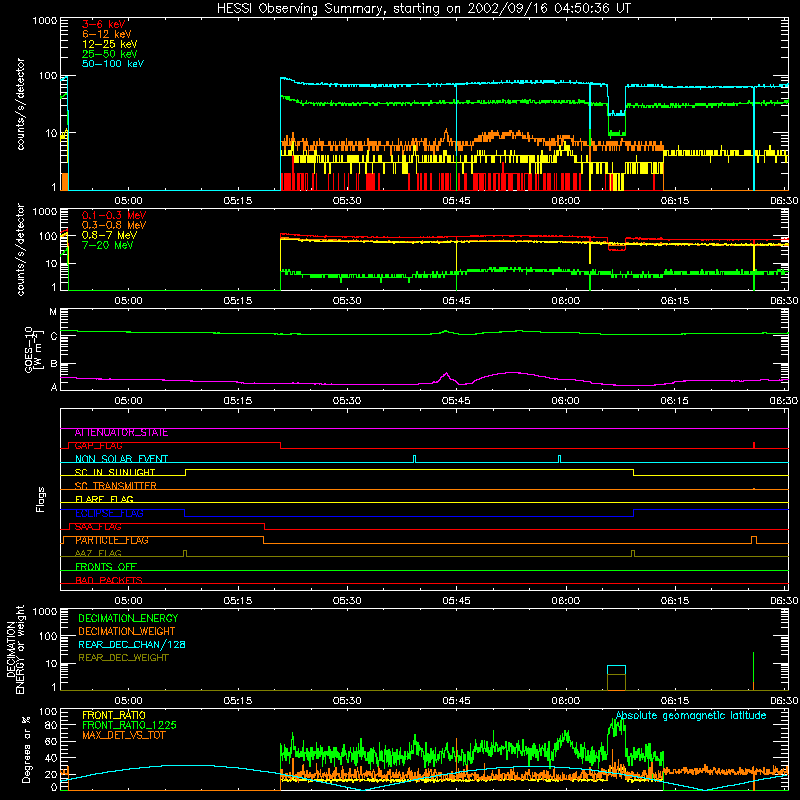Click the 05:45 tick under top plot
Image resolution: width=800 pixels, height=800 pixels.
[x=456, y=201]
